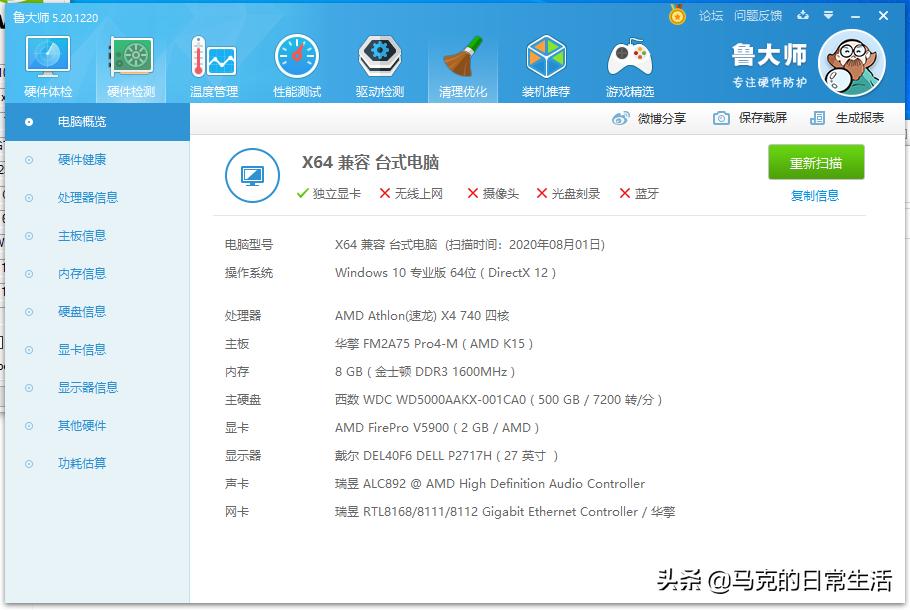The image size is (910, 610).
Task: Open the title bar dropdown menu arrow
Action: pyautogui.click(x=826, y=16)
